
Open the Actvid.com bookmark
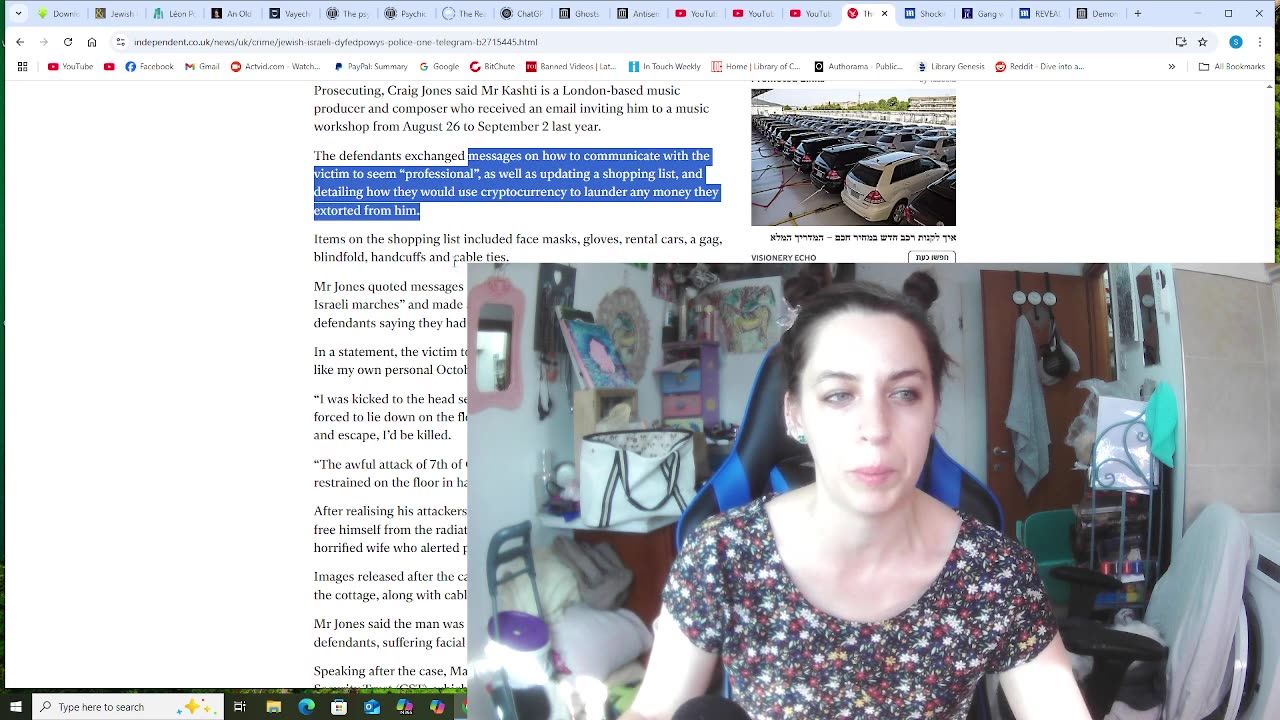coord(275,67)
